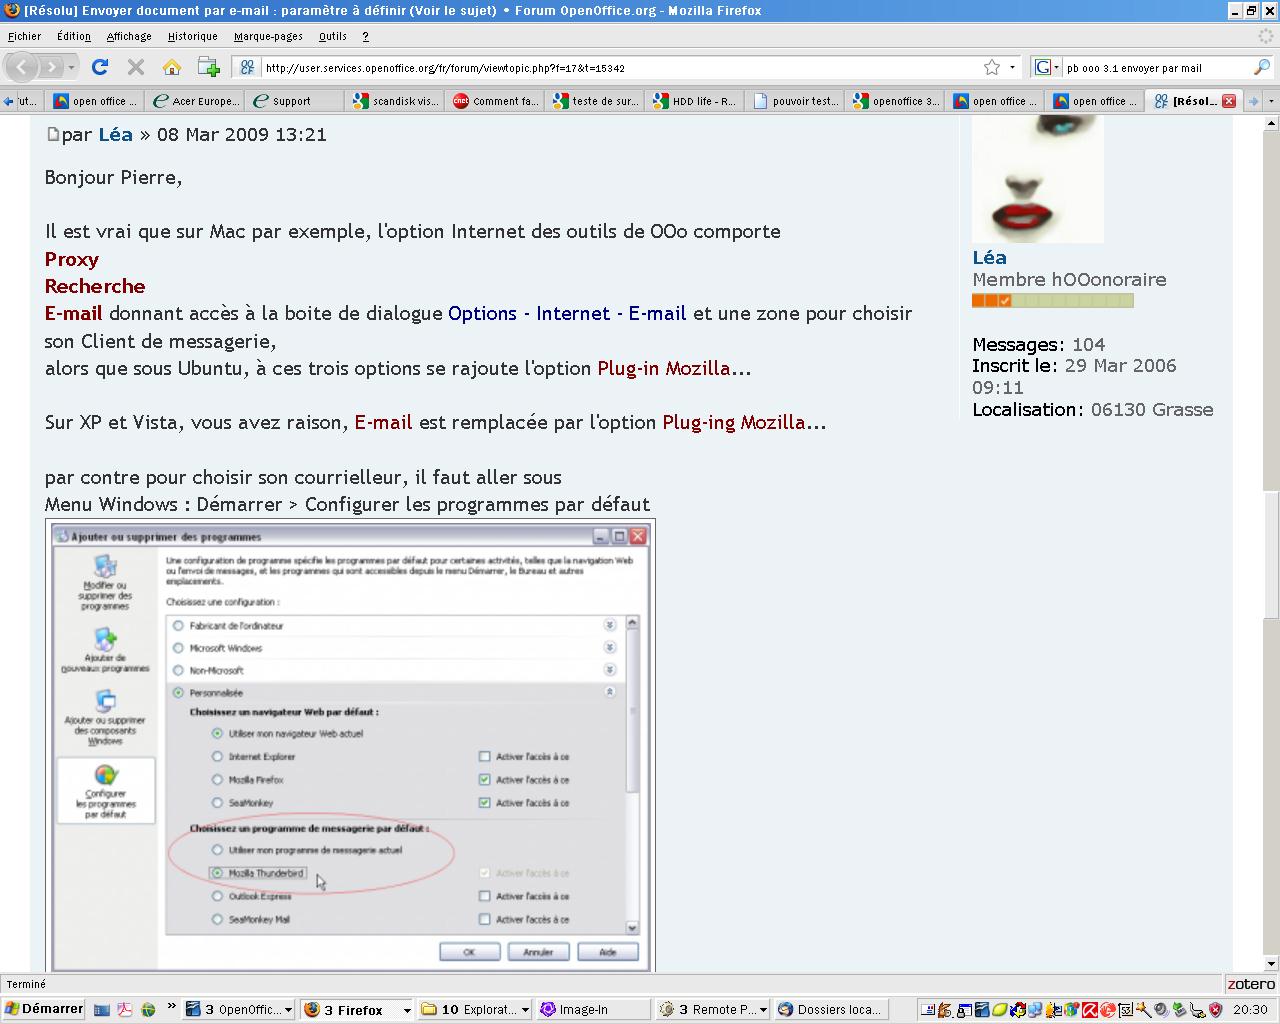Image resolution: width=1280 pixels, height=1024 pixels.
Task: Show hidden Quick Launch icons
Action: [171, 1008]
